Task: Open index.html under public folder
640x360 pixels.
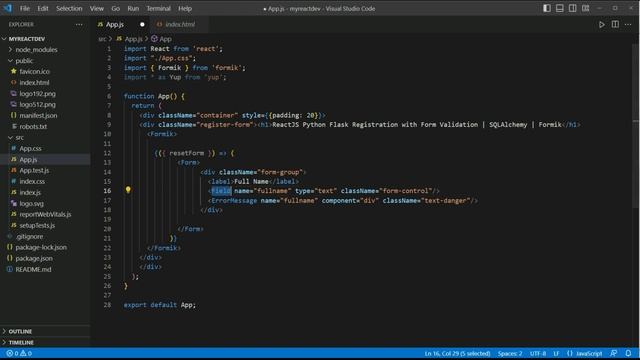Action: [x=34, y=82]
